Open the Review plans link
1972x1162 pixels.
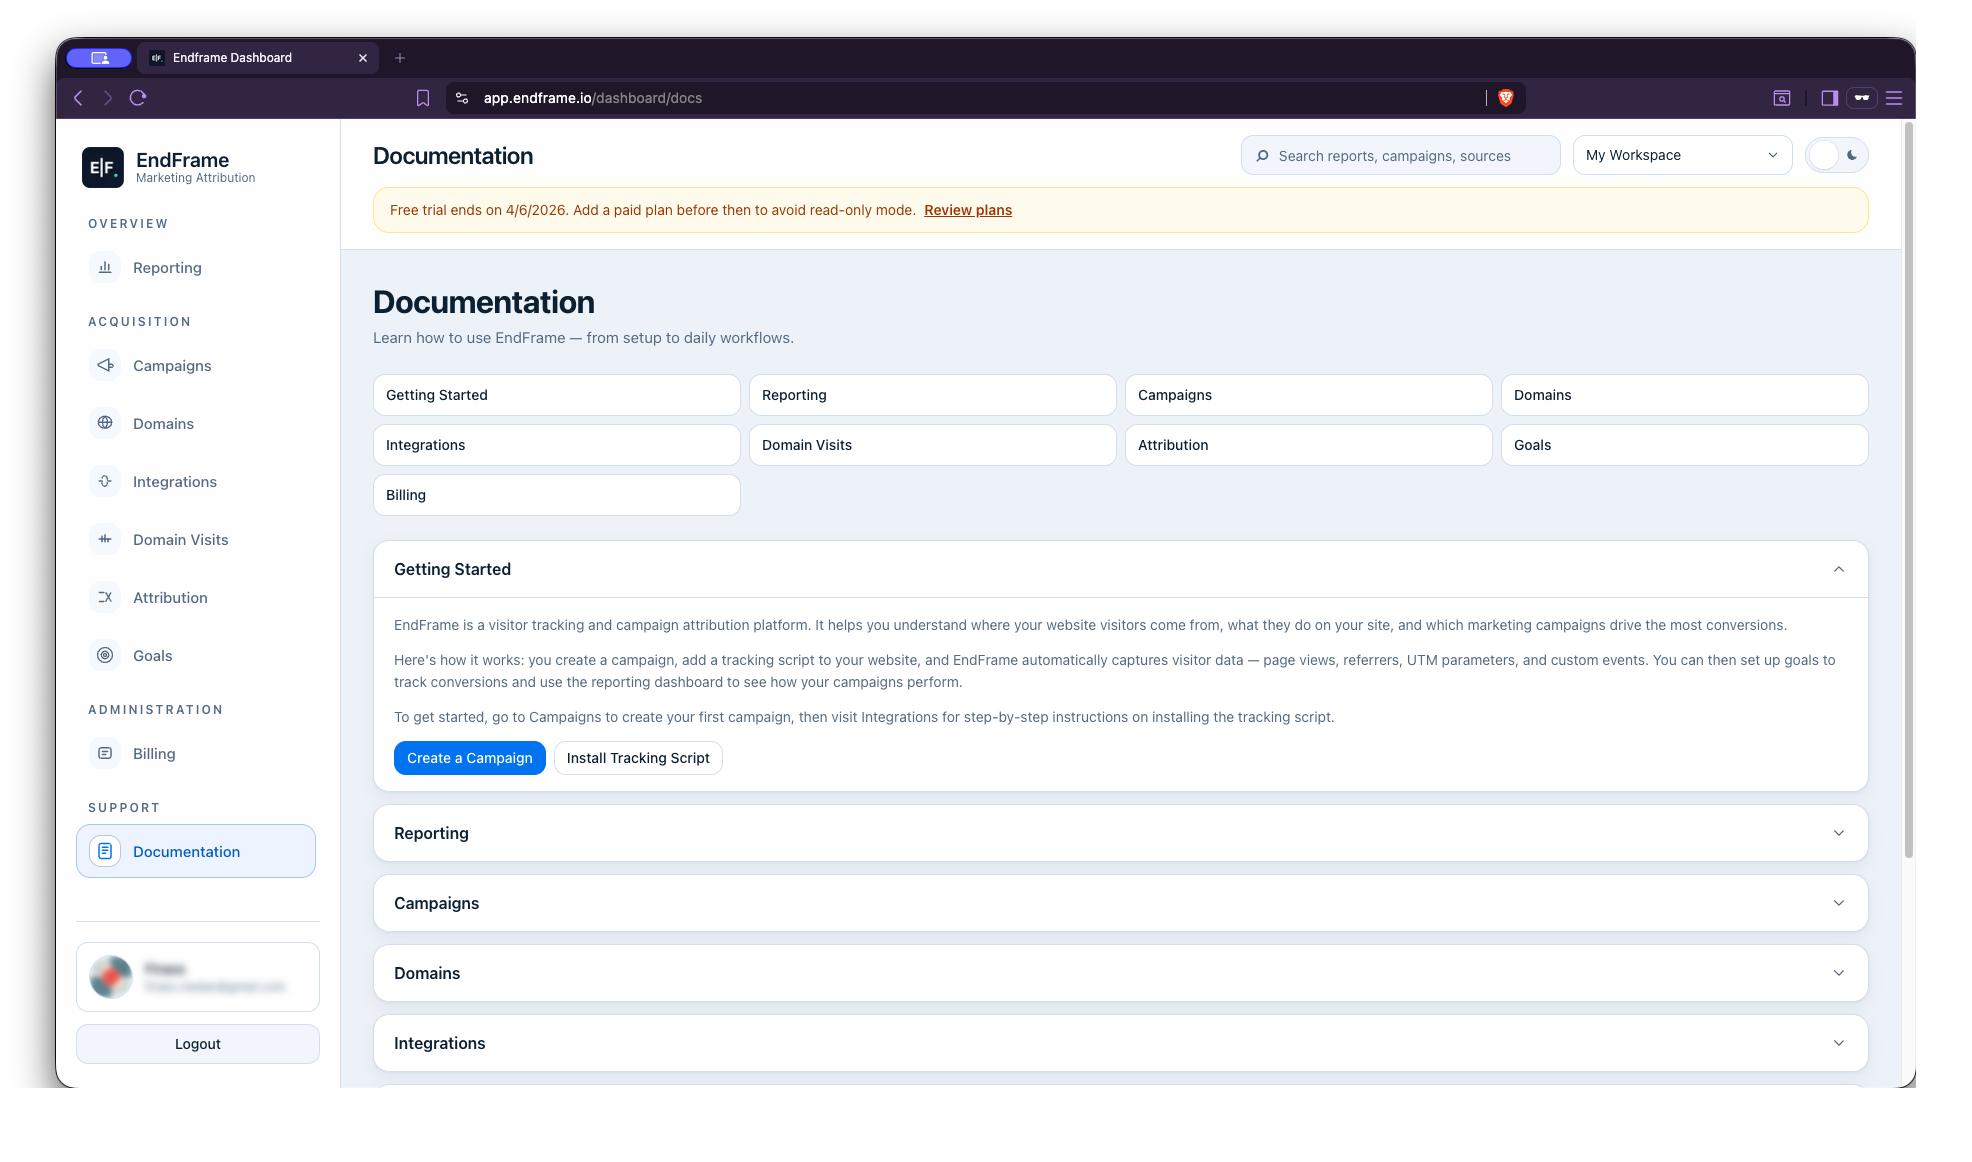click(x=967, y=210)
